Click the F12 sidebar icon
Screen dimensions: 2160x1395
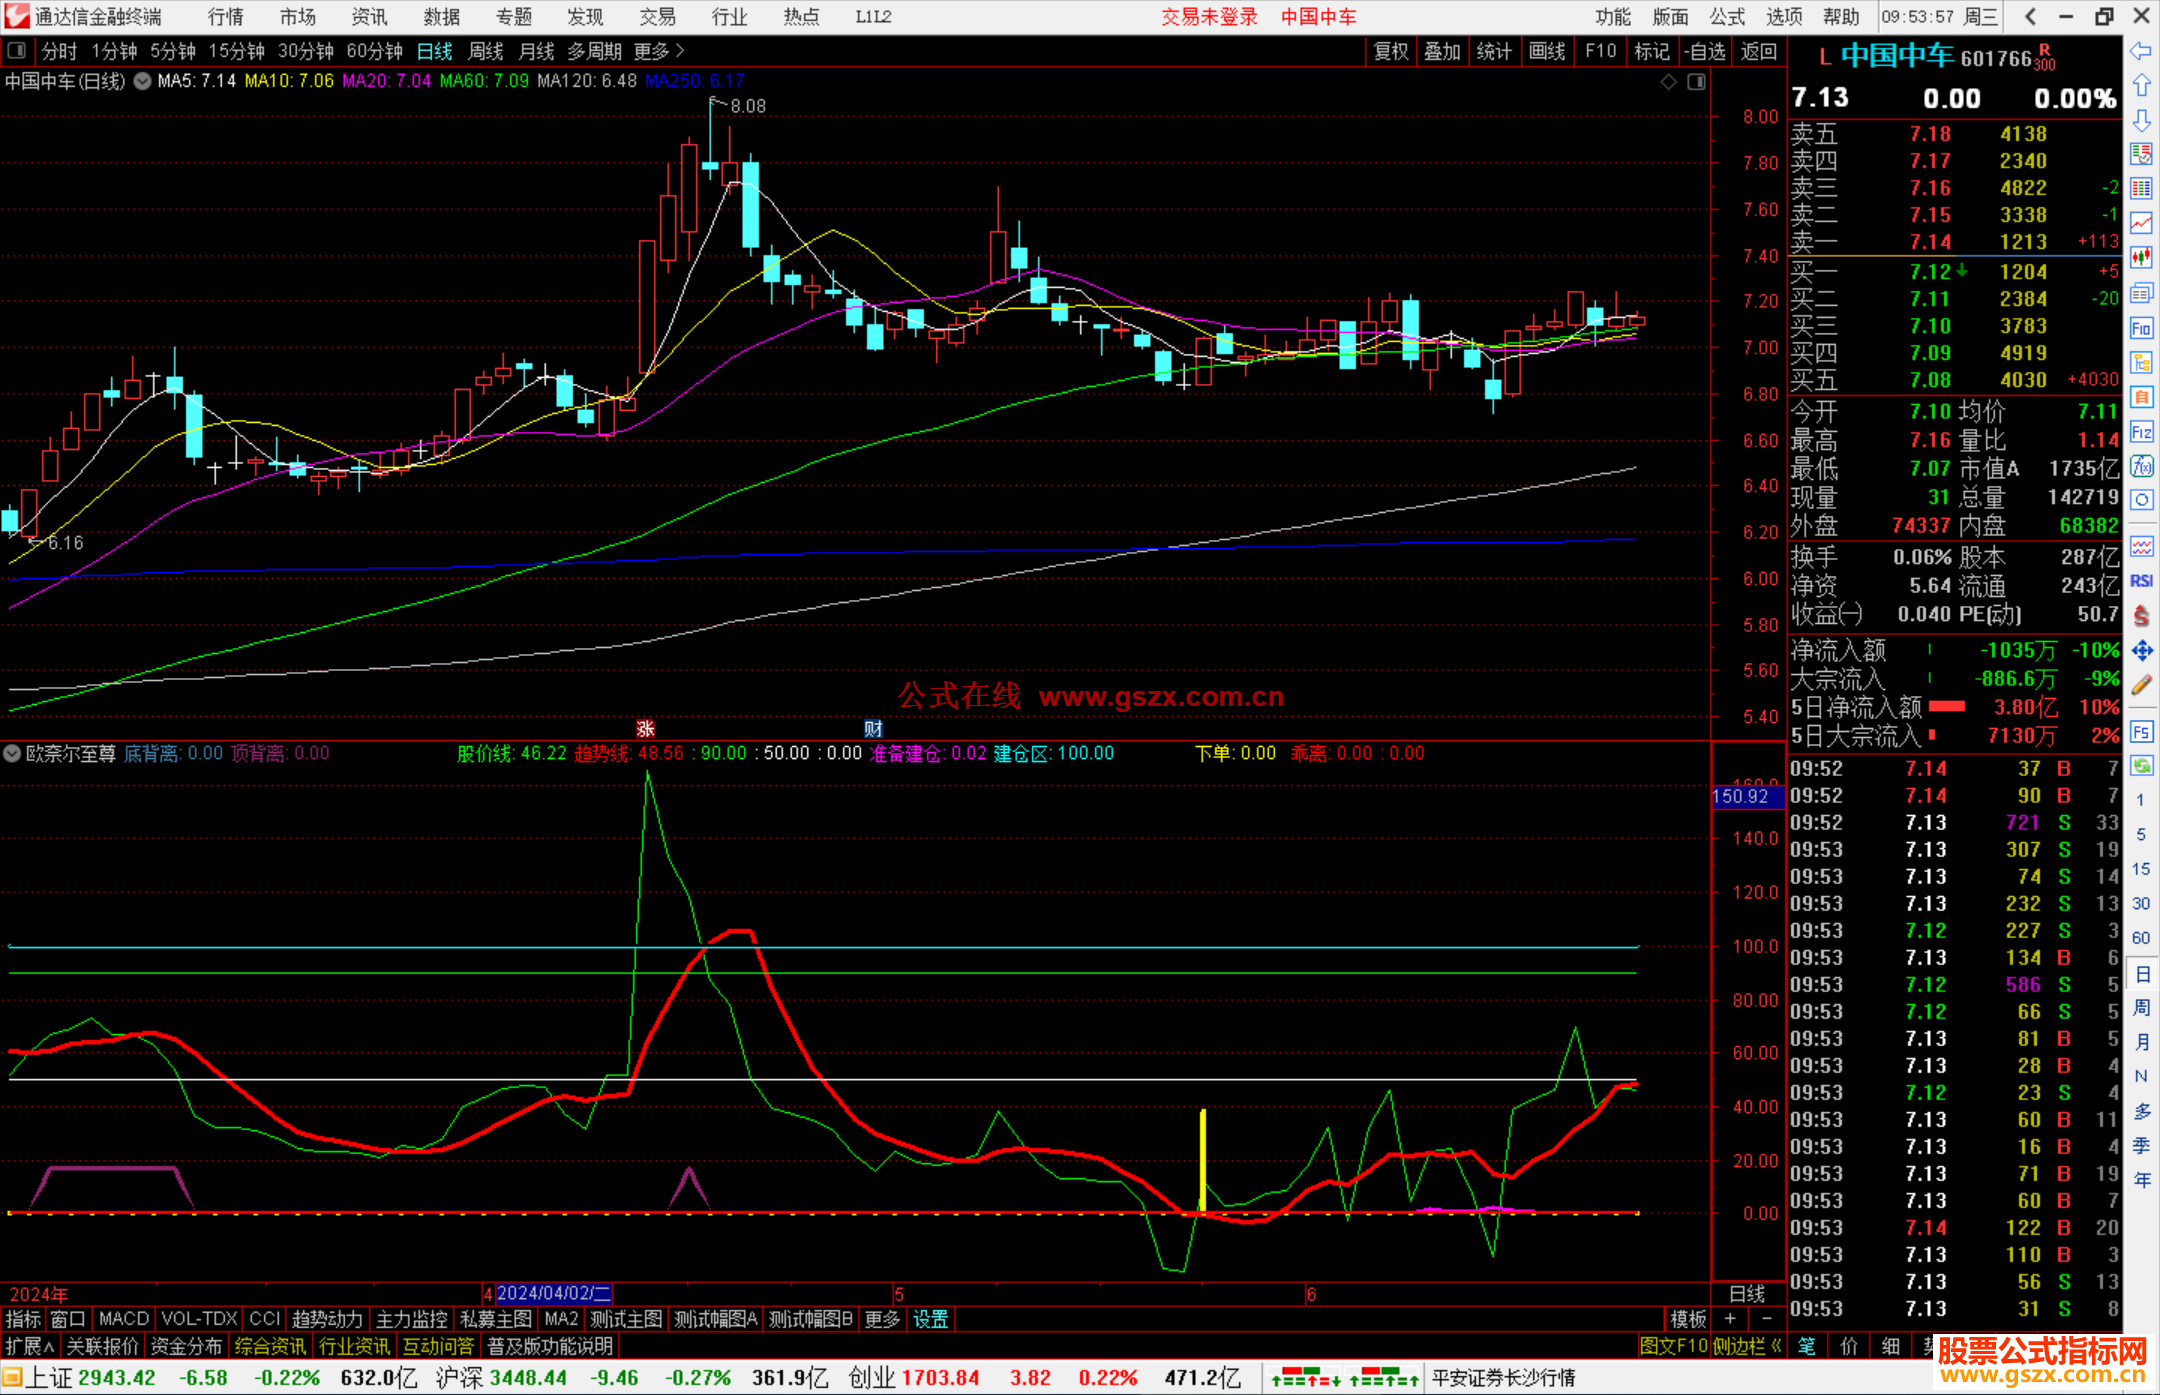click(x=2141, y=432)
